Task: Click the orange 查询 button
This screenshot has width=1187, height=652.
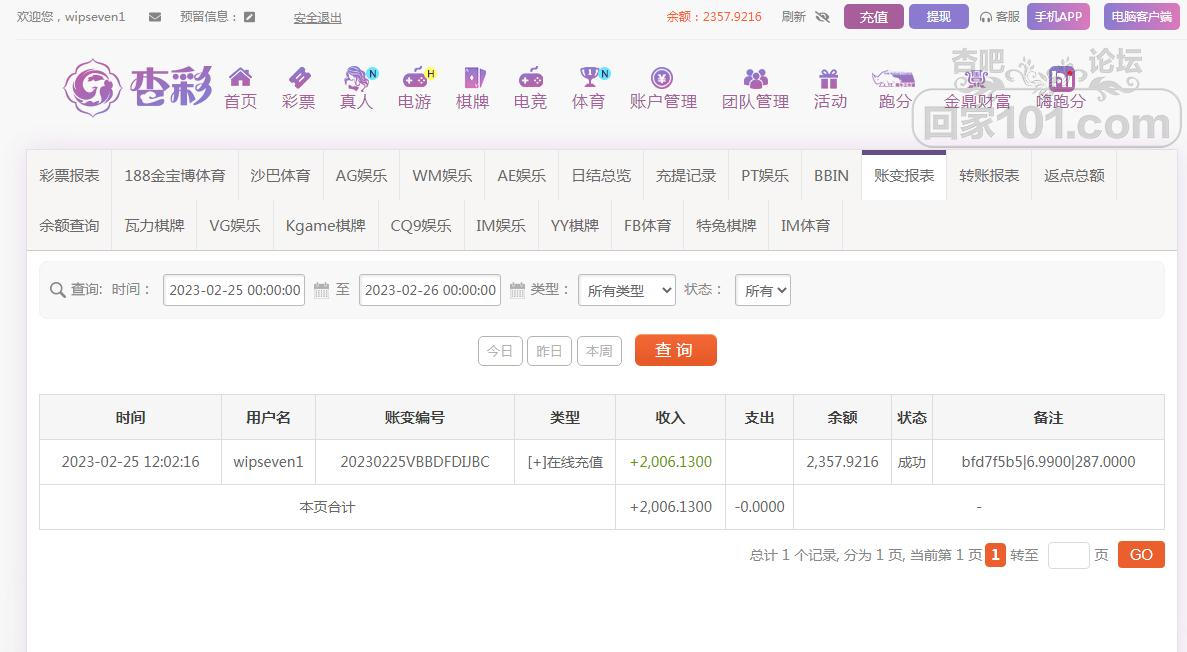Action: point(675,350)
